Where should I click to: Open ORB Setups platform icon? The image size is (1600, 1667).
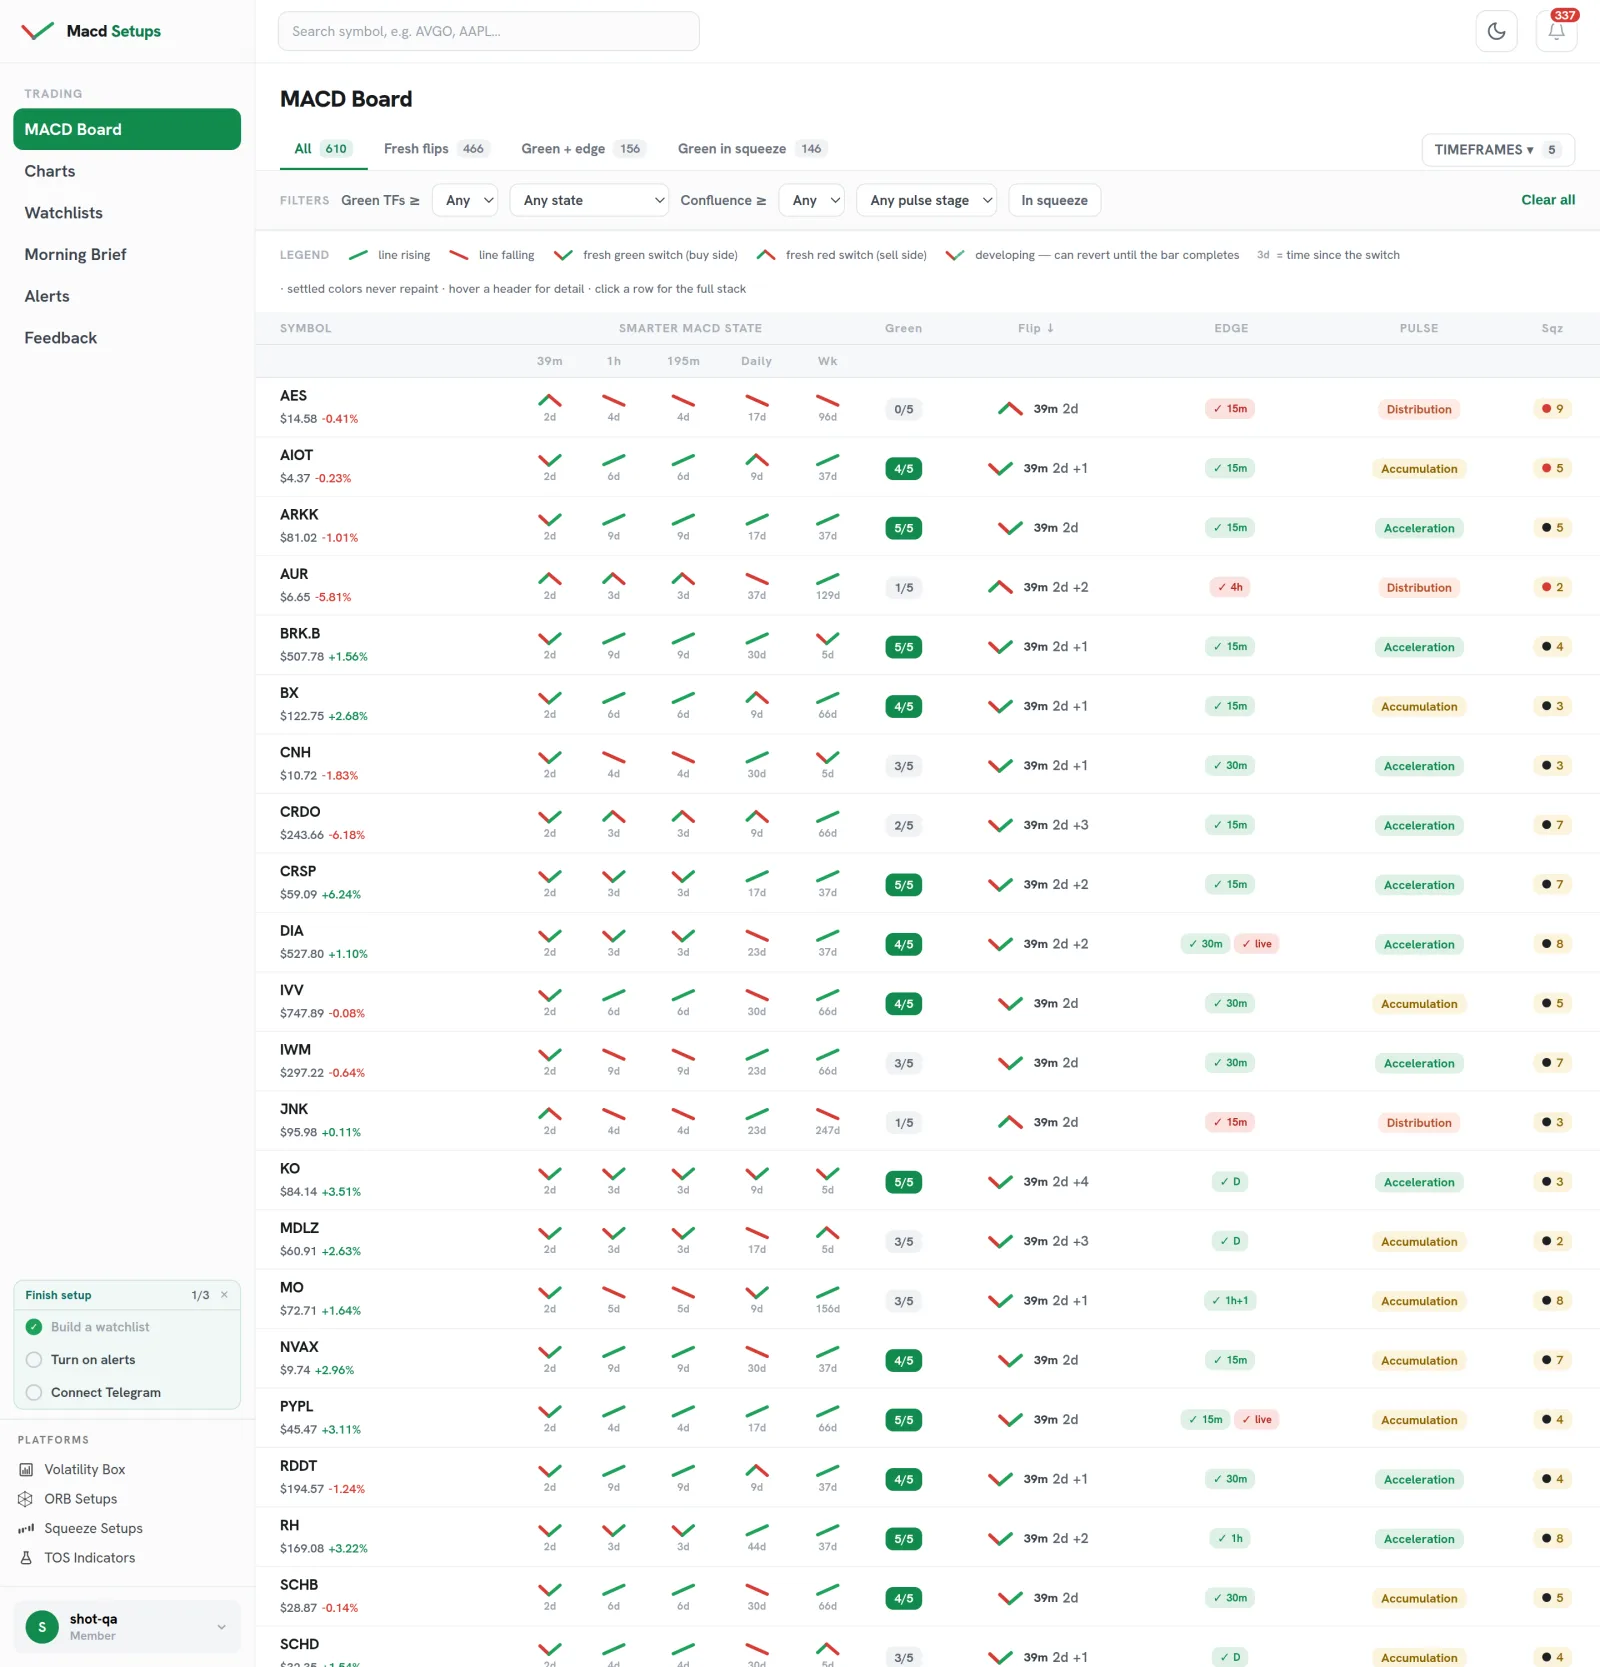point(26,1499)
